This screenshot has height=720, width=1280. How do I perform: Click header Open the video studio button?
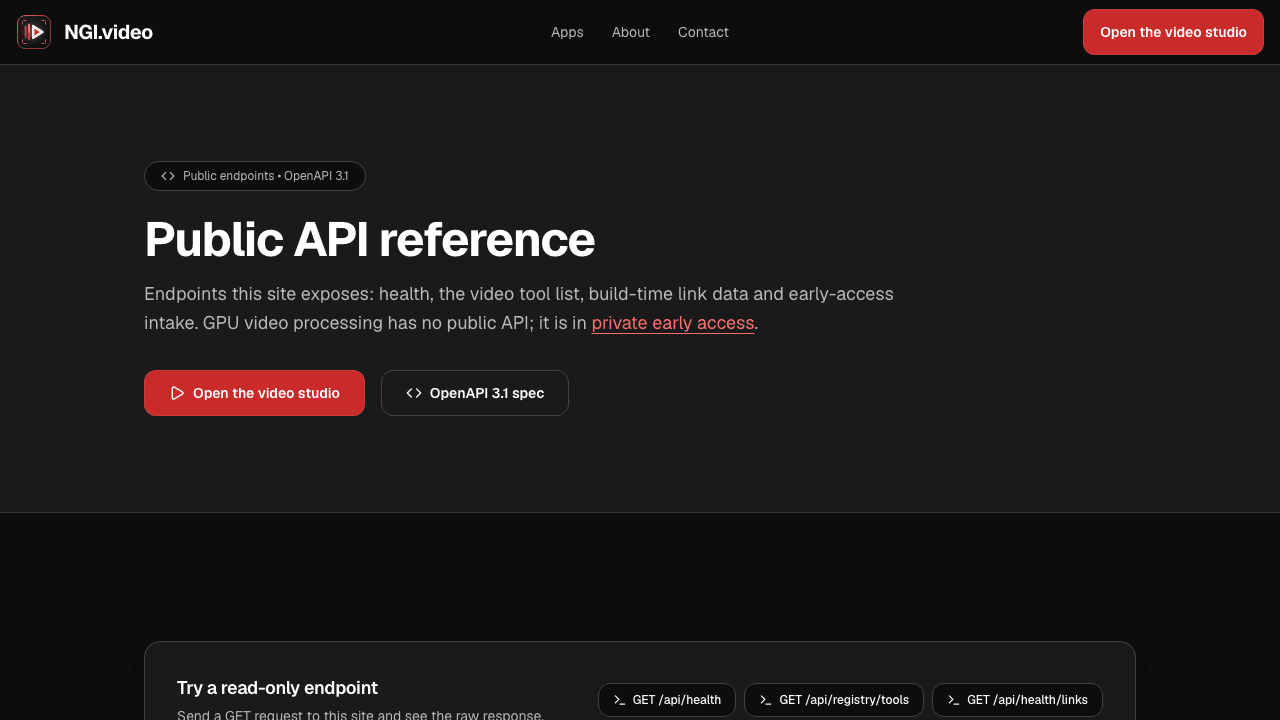(1173, 32)
